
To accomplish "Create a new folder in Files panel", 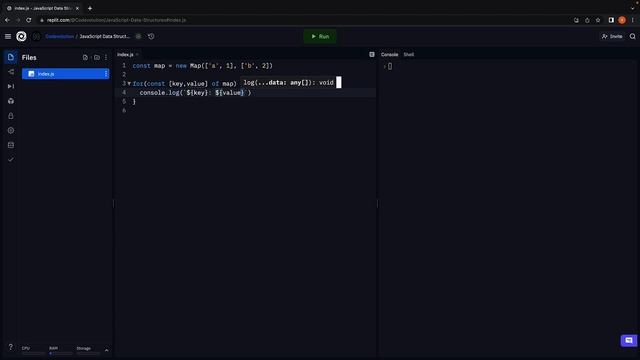I will (97, 58).
